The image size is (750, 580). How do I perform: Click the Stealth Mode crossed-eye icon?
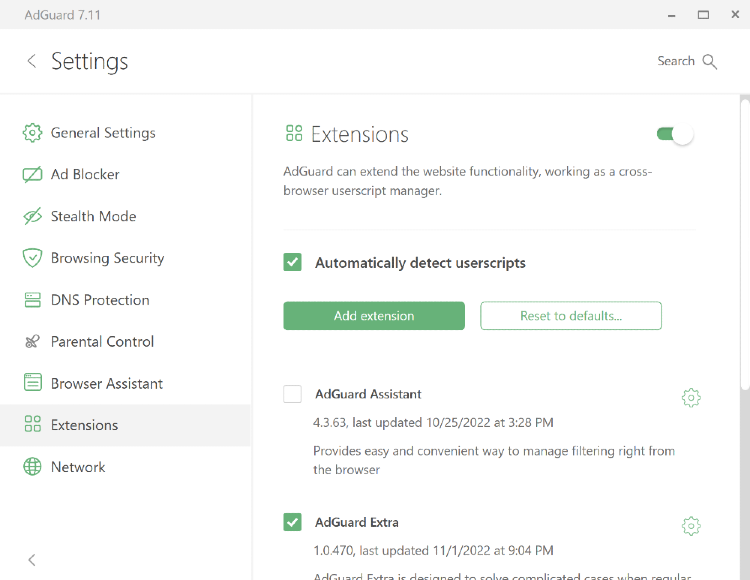[32, 216]
